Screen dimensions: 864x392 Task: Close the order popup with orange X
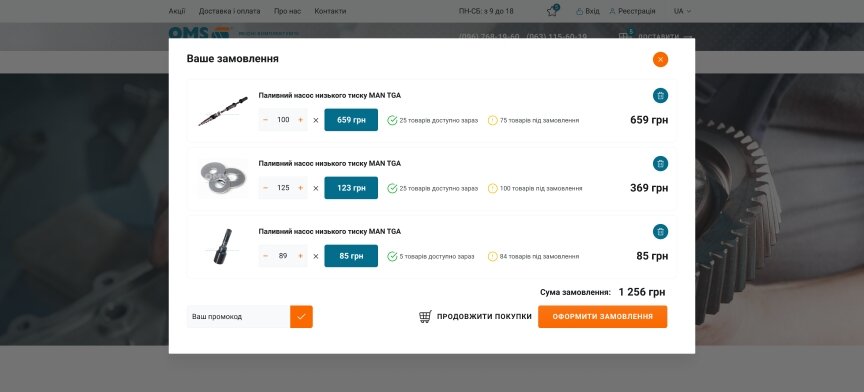[660, 60]
